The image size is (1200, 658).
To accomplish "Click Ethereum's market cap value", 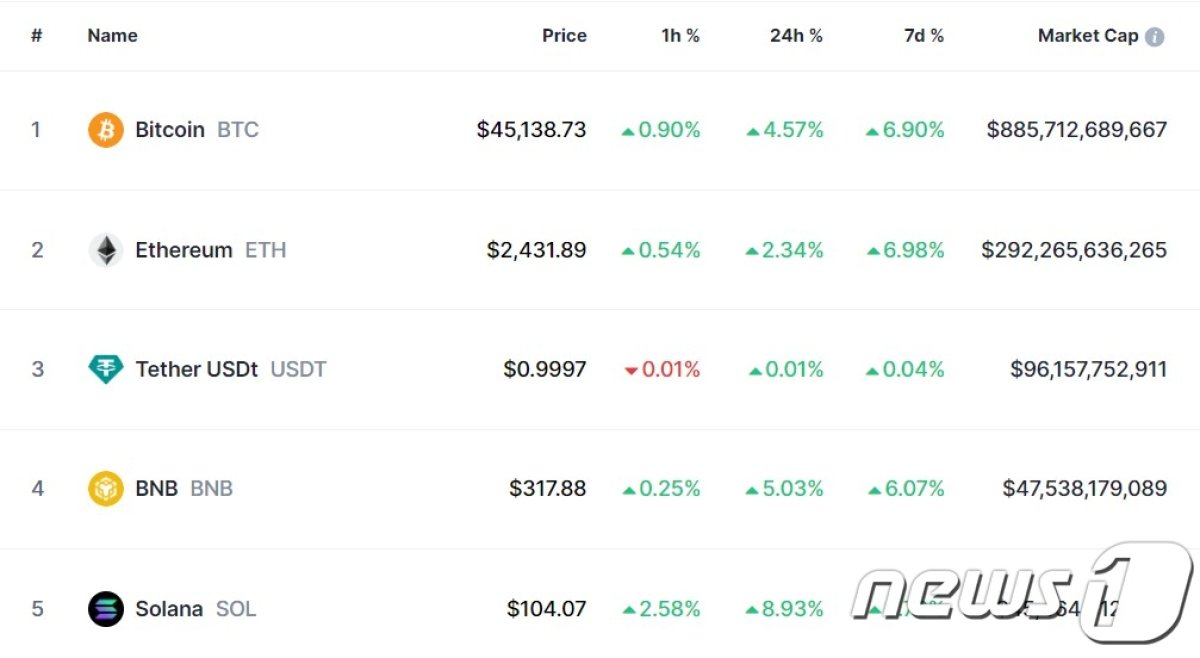I will pos(1074,250).
